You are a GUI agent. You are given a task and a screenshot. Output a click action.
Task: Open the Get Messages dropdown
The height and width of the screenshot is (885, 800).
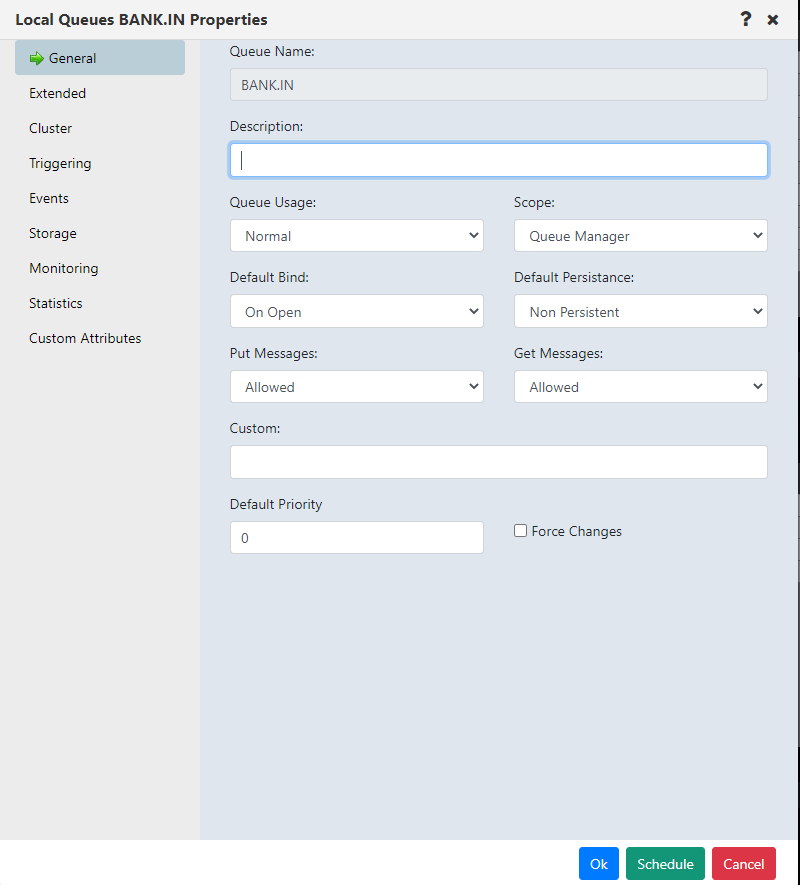click(641, 387)
